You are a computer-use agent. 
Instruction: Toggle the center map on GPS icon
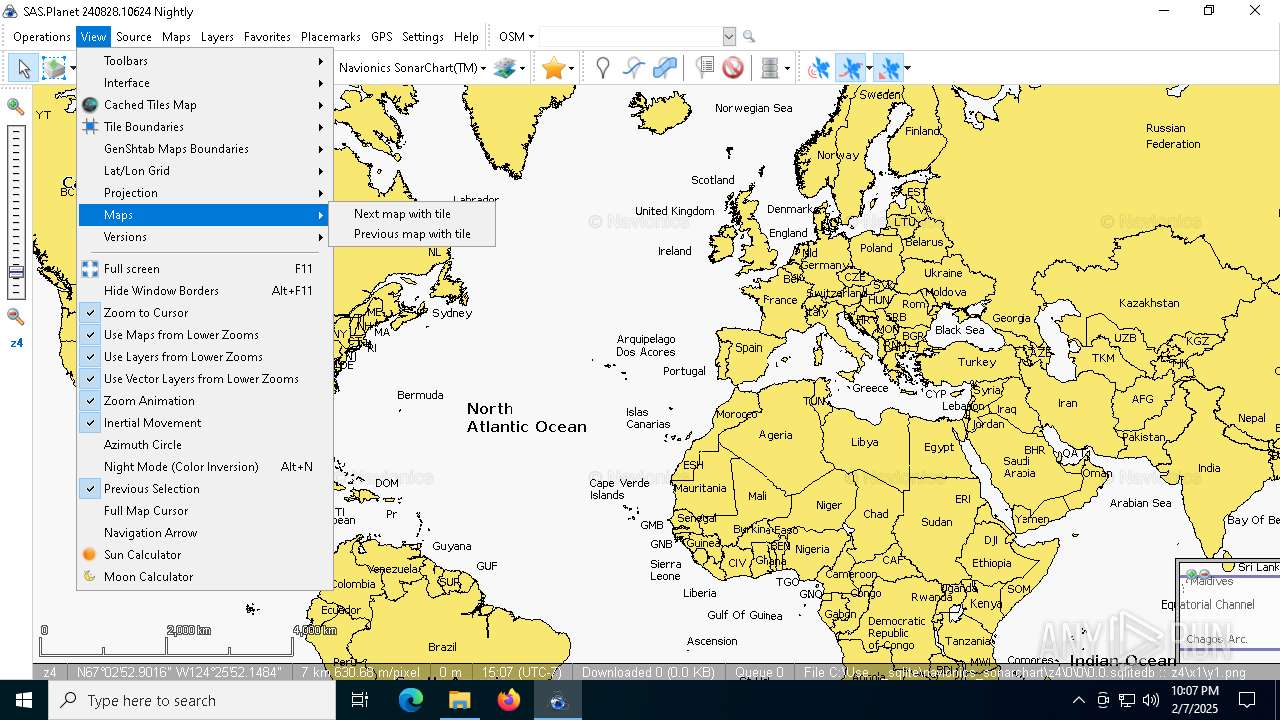(x=888, y=68)
